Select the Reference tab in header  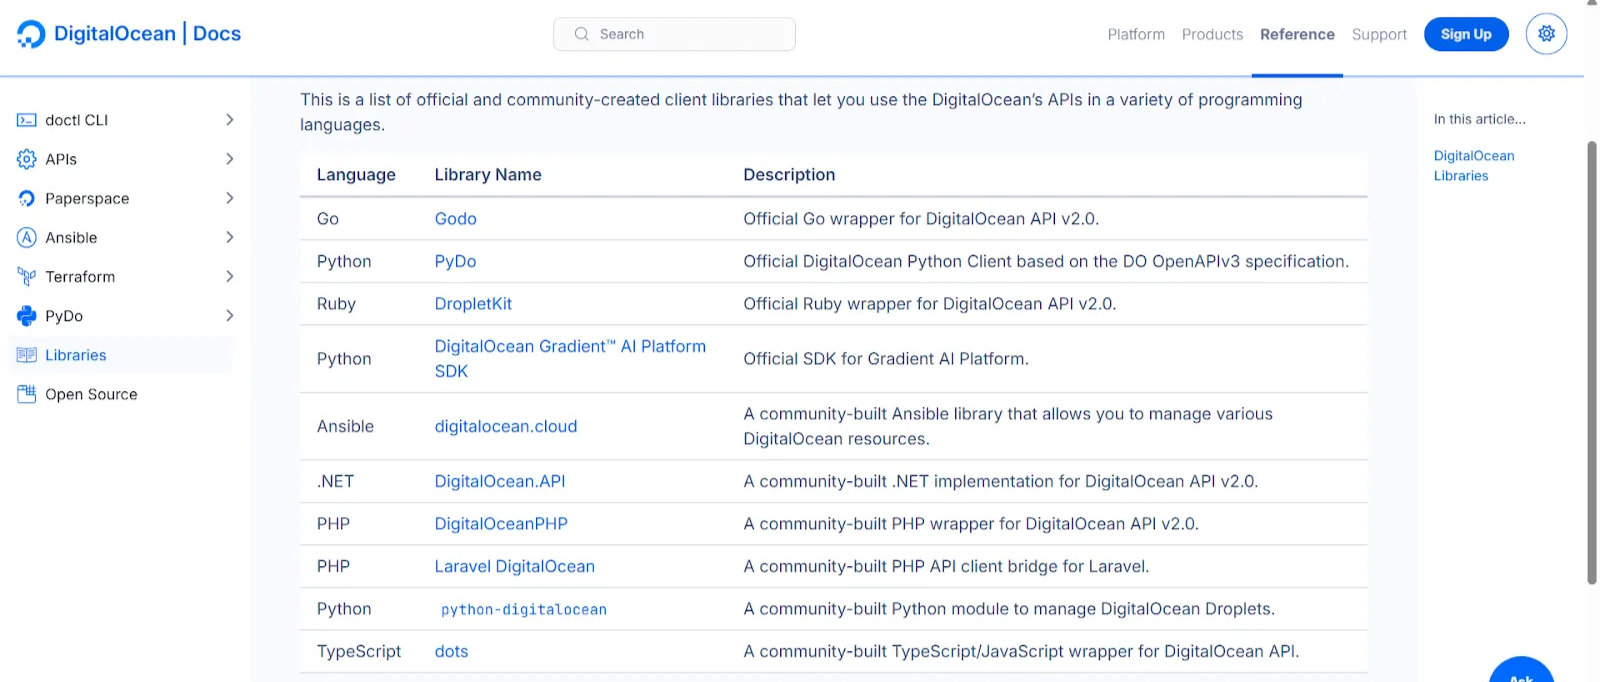click(1297, 34)
